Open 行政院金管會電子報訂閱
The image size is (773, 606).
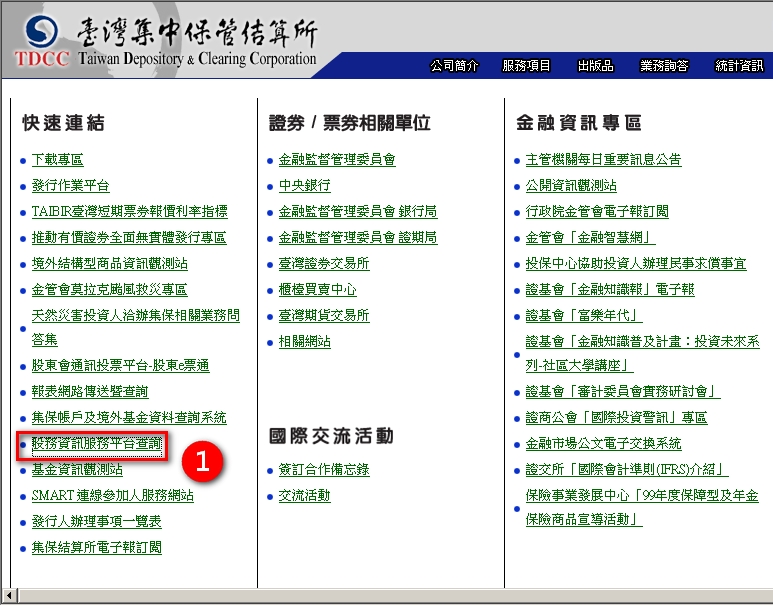click(597, 212)
